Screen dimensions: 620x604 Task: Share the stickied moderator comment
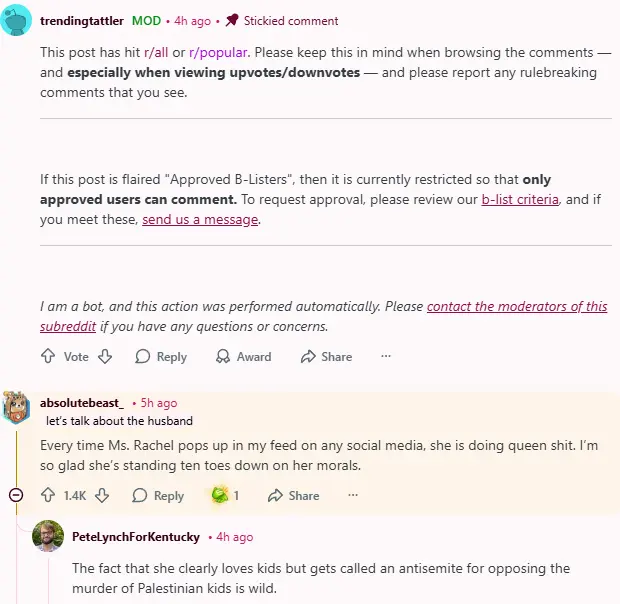coord(326,357)
